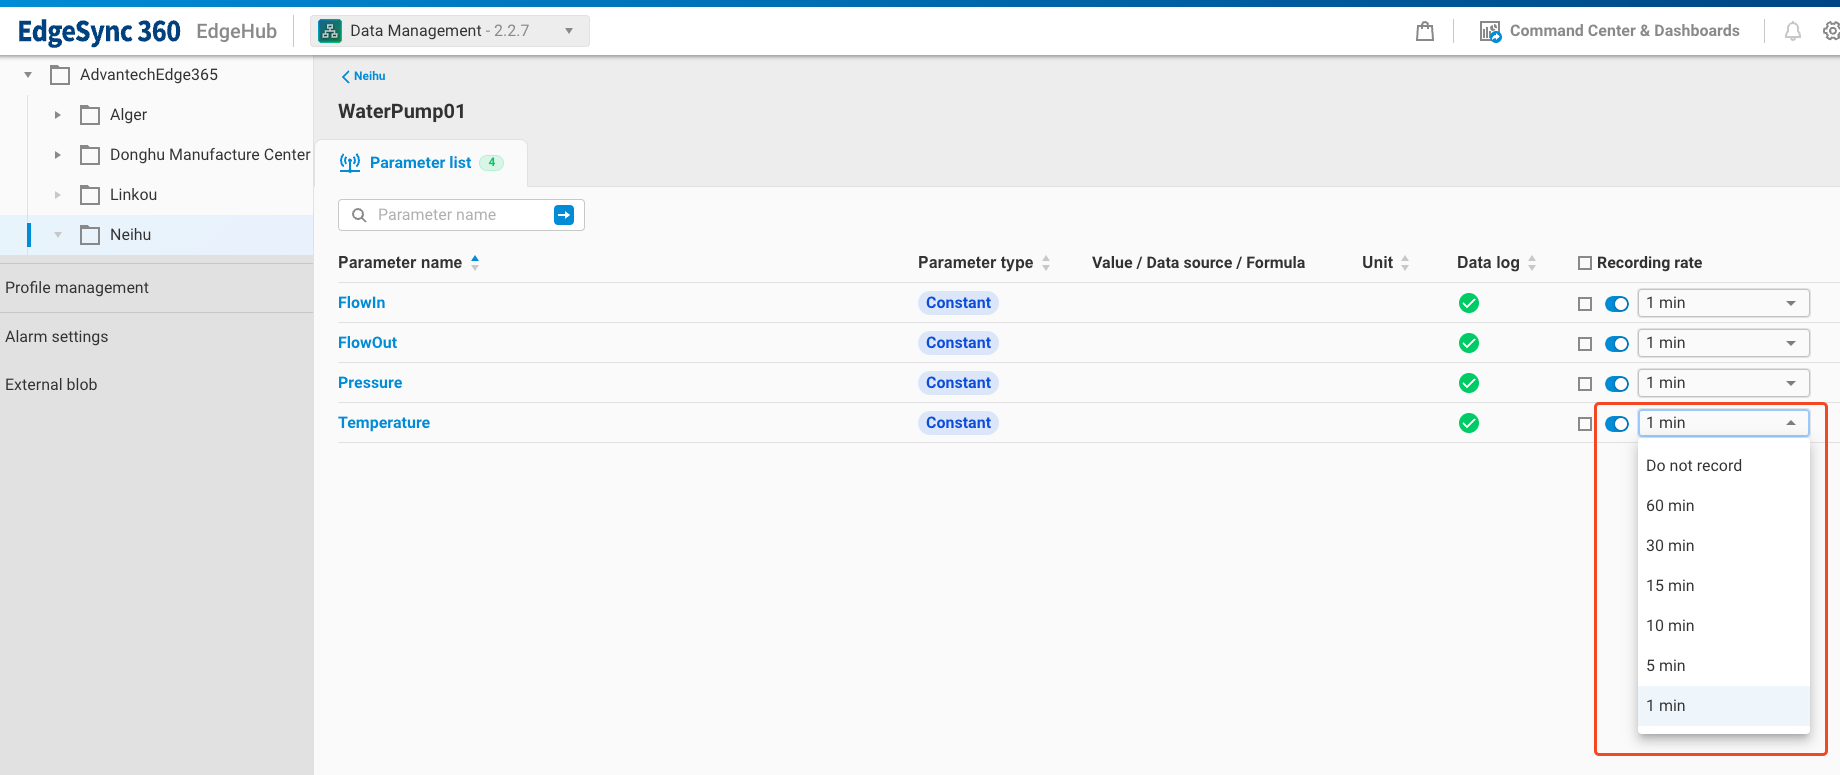Open the settings gear icon
Screen dimensions: 1840x775
coord(1831,31)
